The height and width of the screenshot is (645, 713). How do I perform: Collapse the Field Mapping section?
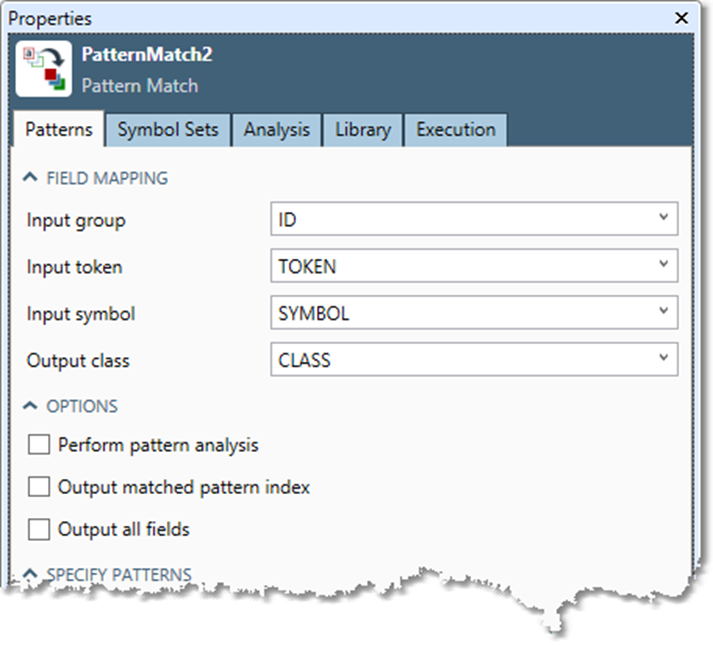point(29,179)
